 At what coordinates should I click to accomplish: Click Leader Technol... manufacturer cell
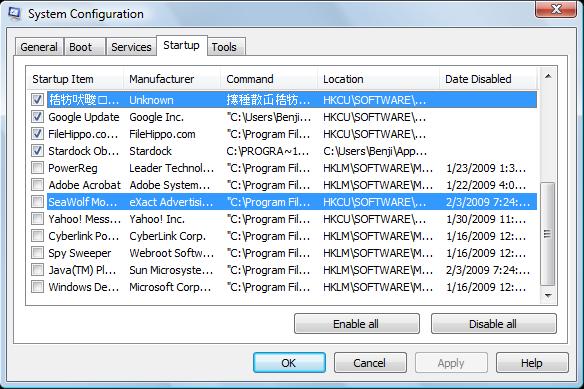[x=172, y=168]
